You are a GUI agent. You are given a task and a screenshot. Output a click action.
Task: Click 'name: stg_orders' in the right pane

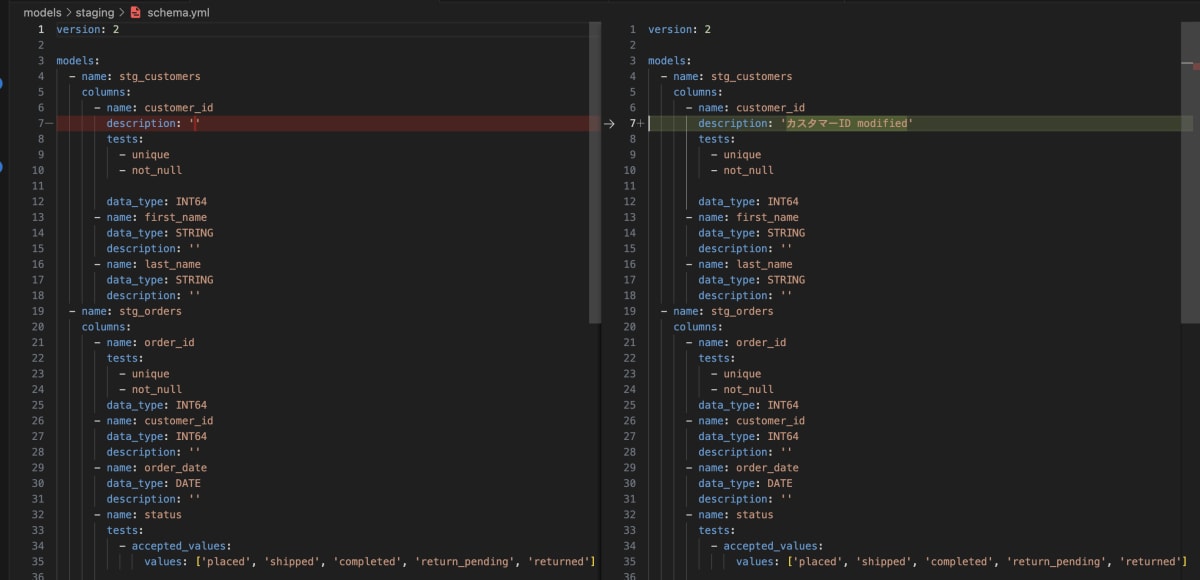click(724, 312)
